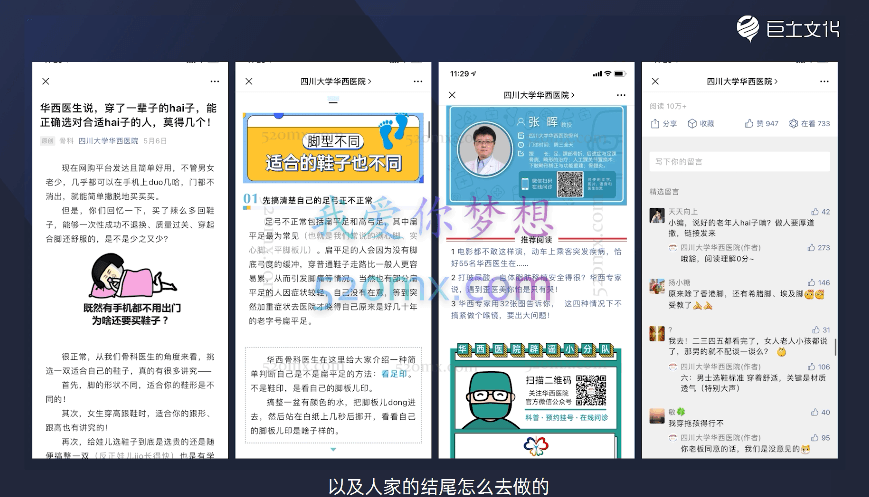Tap the hai子 article headline
The width and height of the screenshot is (869, 497).
[x=128, y=115]
